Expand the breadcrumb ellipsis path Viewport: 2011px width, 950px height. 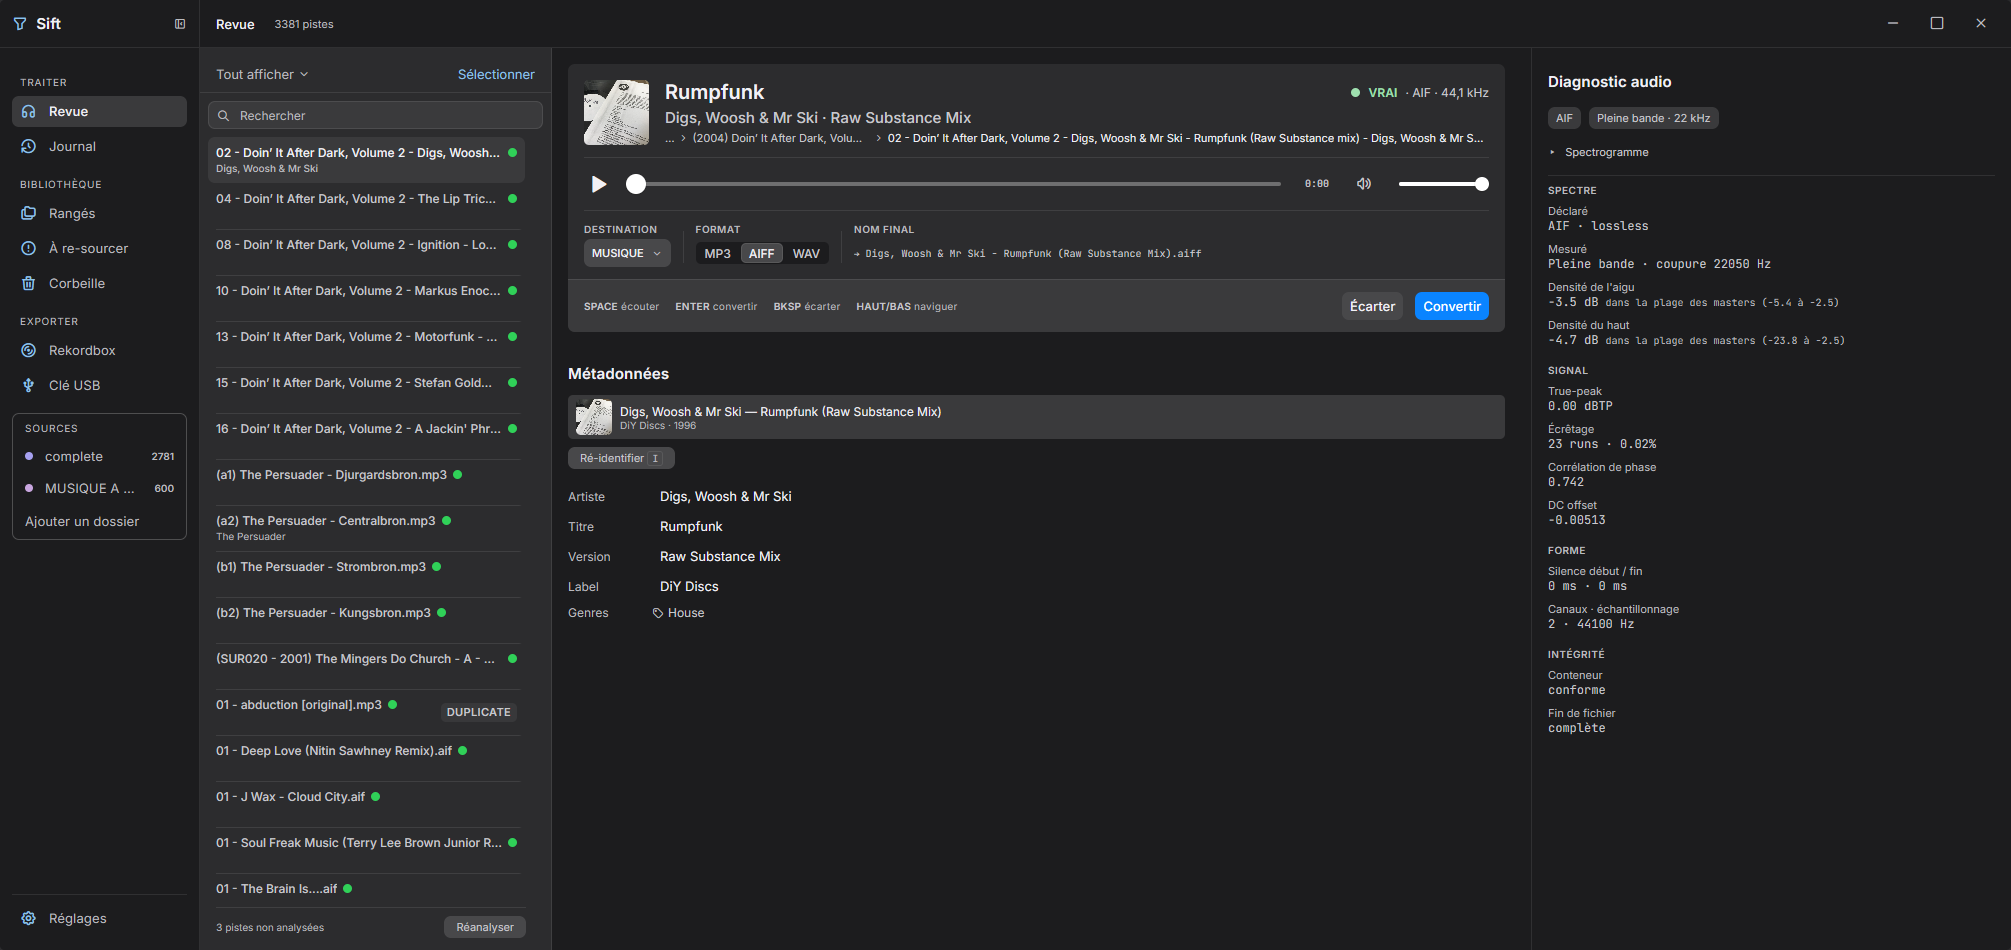point(670,139)
